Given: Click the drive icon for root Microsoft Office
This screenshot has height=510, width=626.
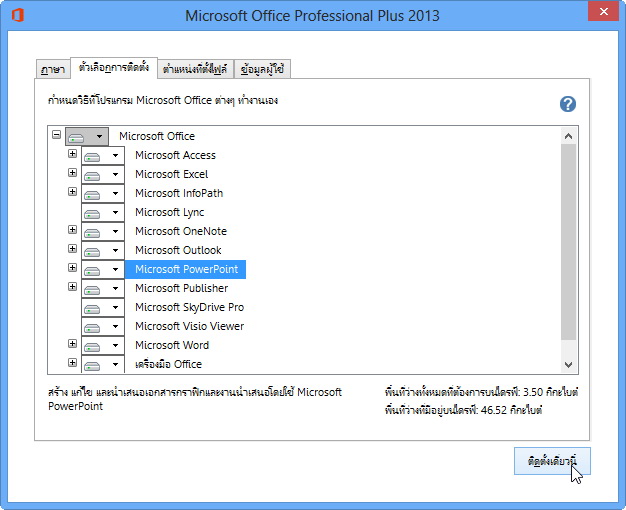Looking at the screenshot, I should [x=76, y=138].
